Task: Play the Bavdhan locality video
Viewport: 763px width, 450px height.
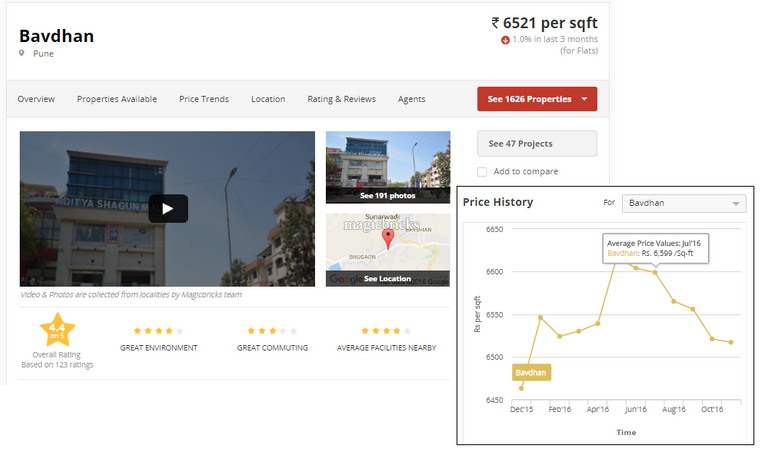Action: click(x=168, y=208)
